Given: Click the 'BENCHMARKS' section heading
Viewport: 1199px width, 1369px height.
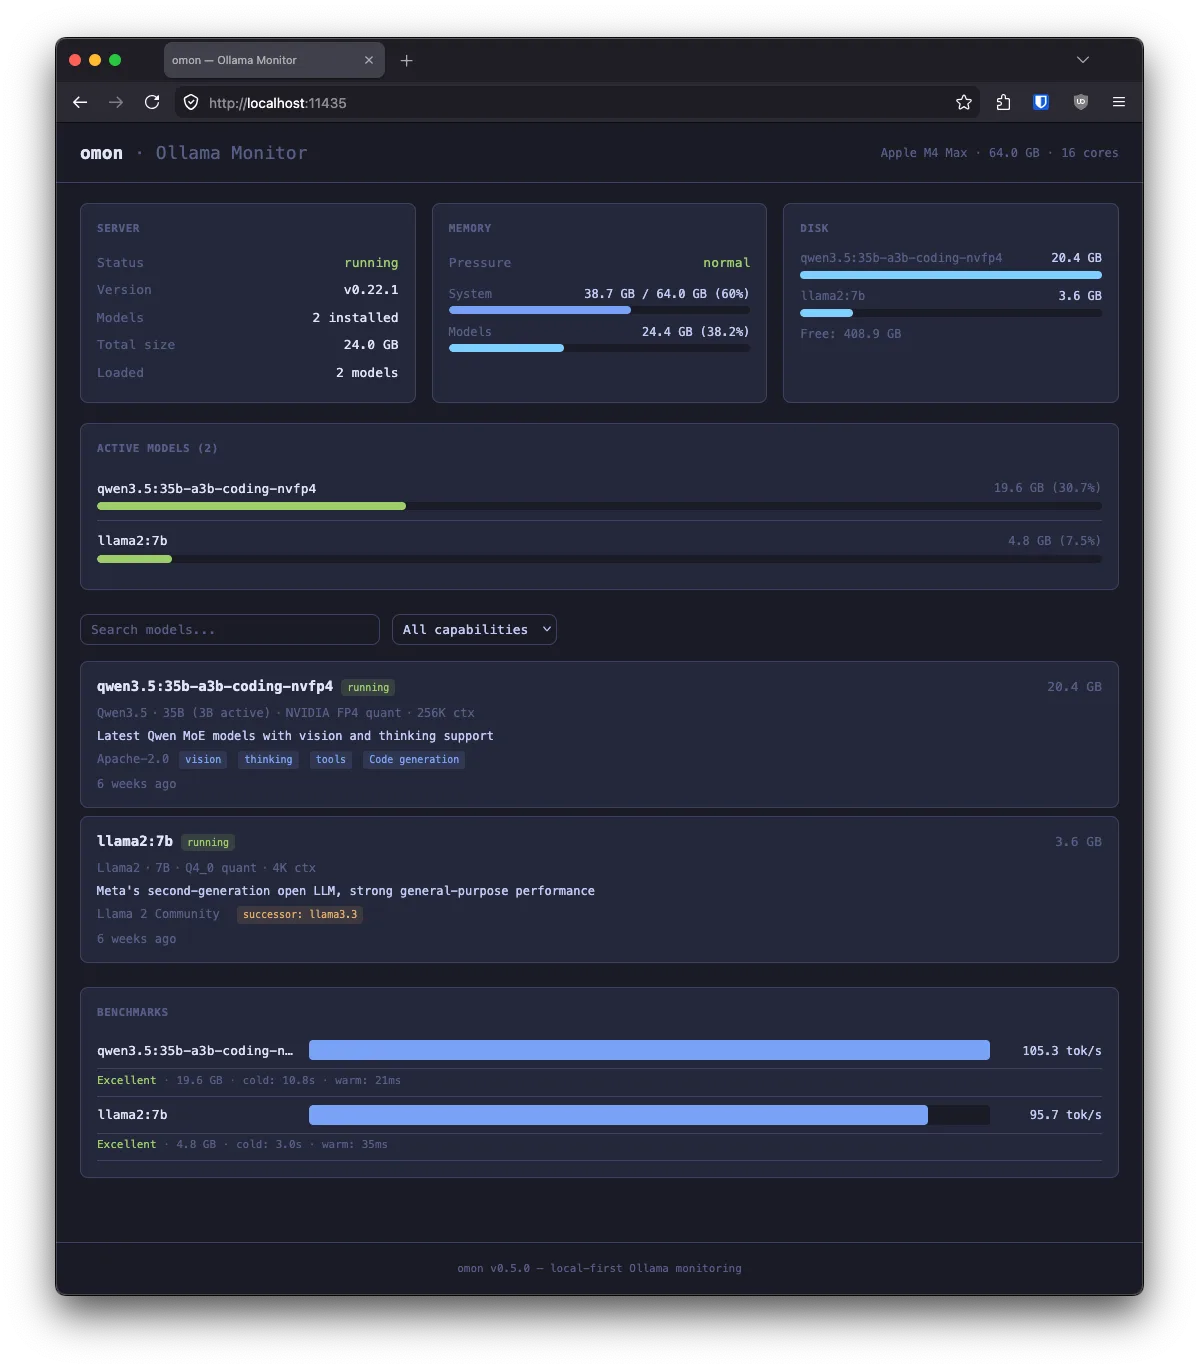Looking at the screenshot, I should coord(132,1013).
